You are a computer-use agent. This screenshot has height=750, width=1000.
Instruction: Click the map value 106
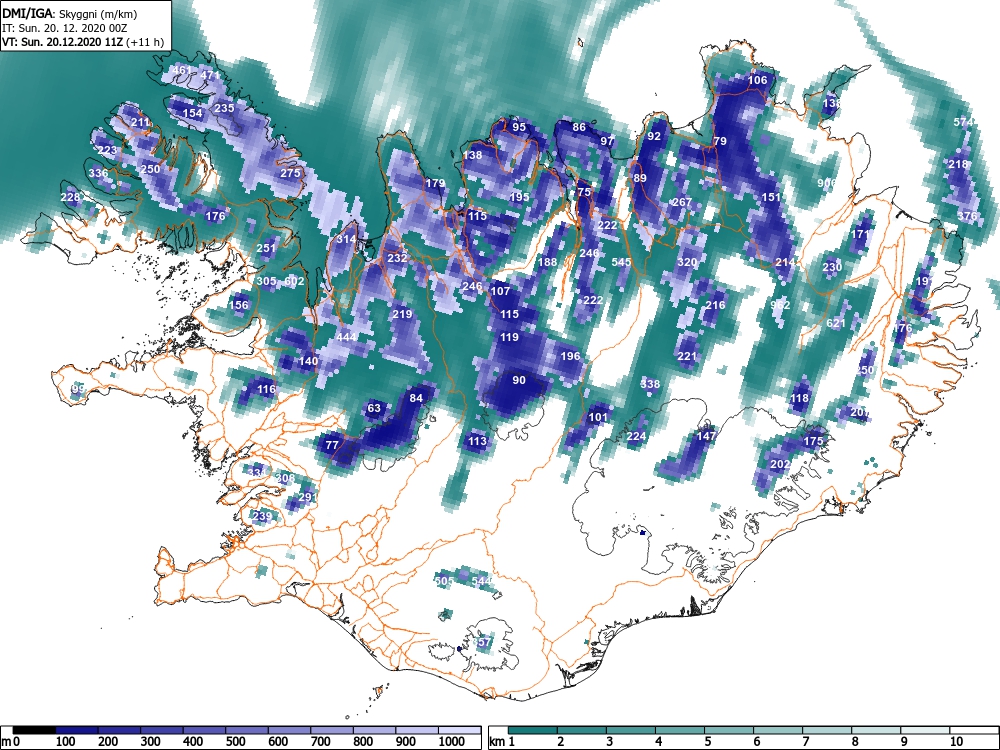[758, 80]
